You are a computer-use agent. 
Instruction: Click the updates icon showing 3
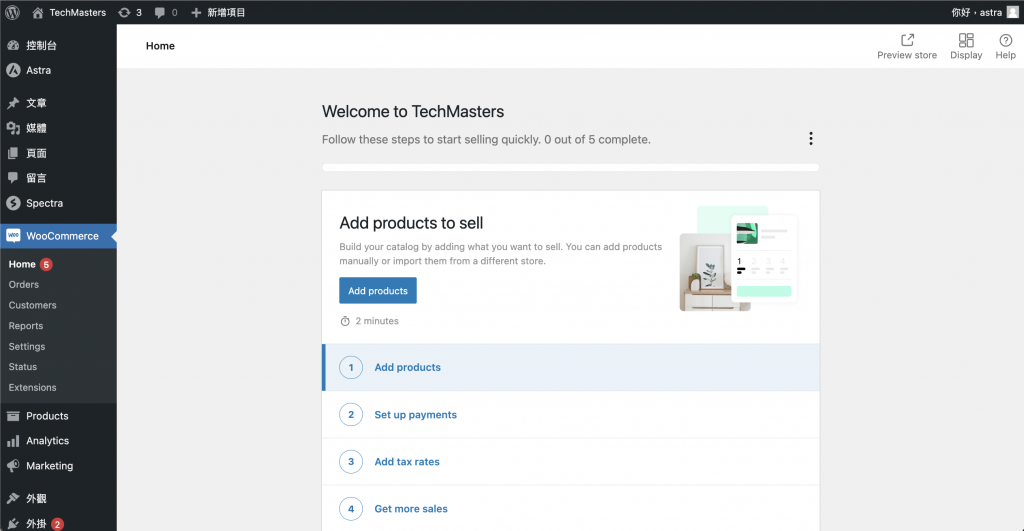(124, 12)
